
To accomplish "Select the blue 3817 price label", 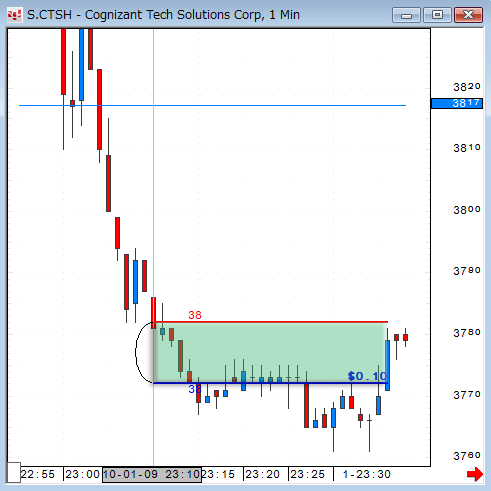I will [x=457, y=103].
